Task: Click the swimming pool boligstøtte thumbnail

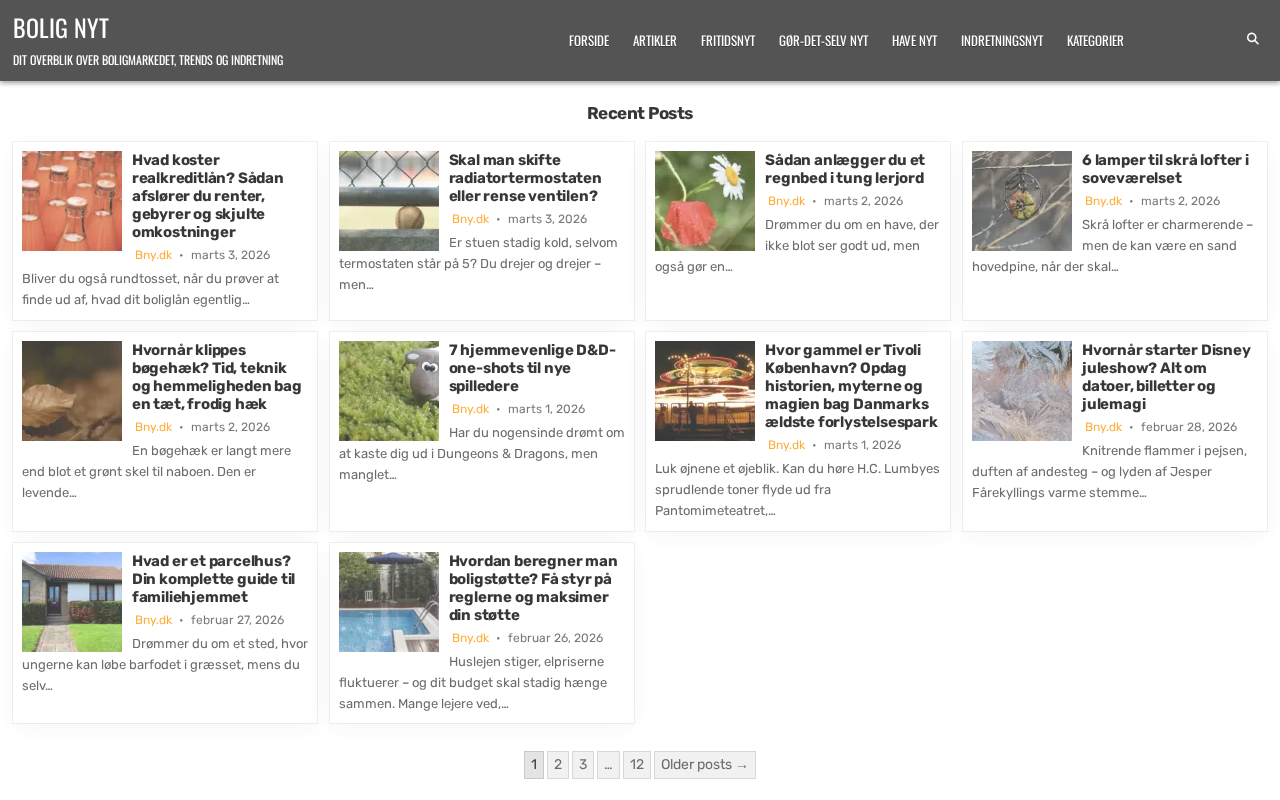Action: [x=388, y=602]
